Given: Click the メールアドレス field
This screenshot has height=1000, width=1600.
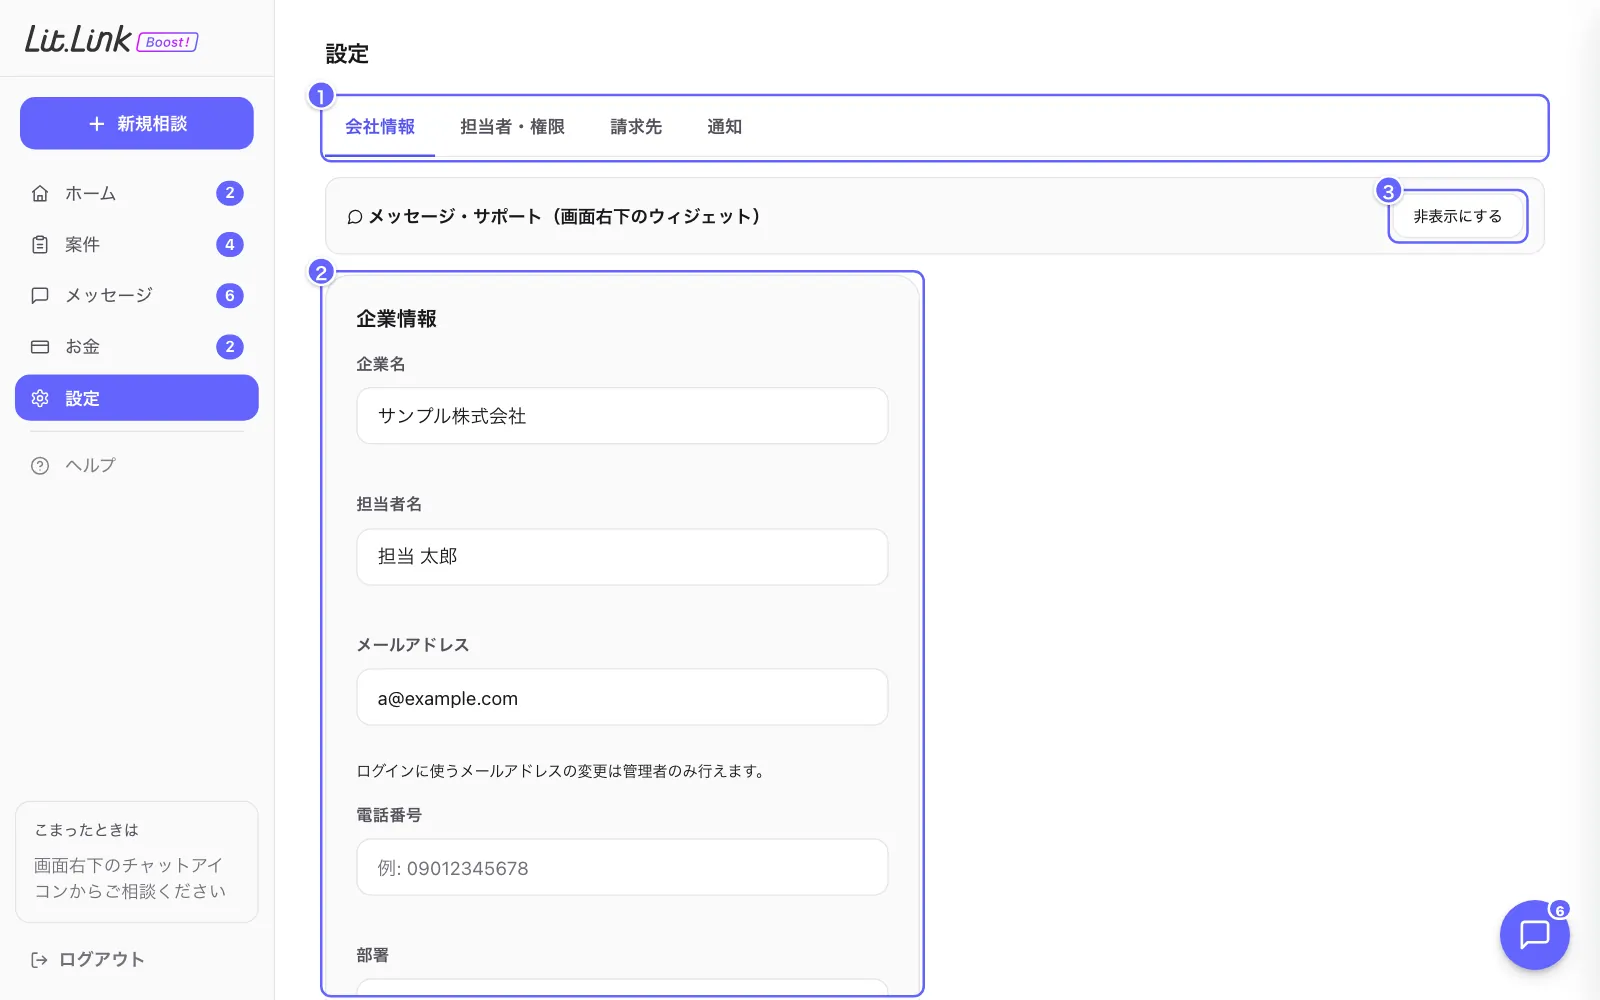Looking at the screenshot, I should (x=622, y=697).
